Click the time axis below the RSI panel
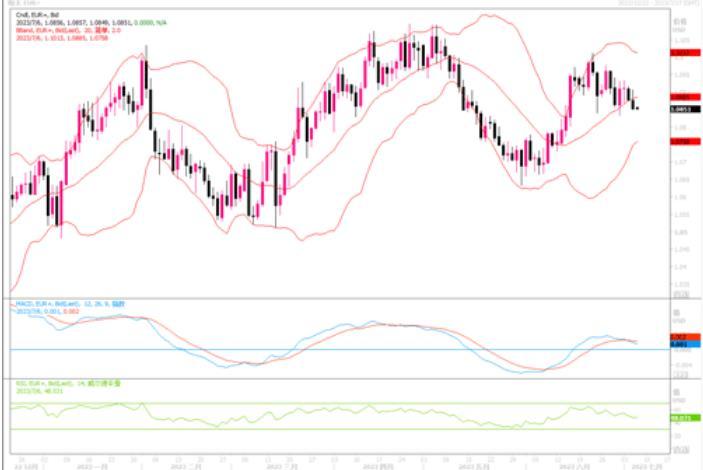 [x=330, y=464]
